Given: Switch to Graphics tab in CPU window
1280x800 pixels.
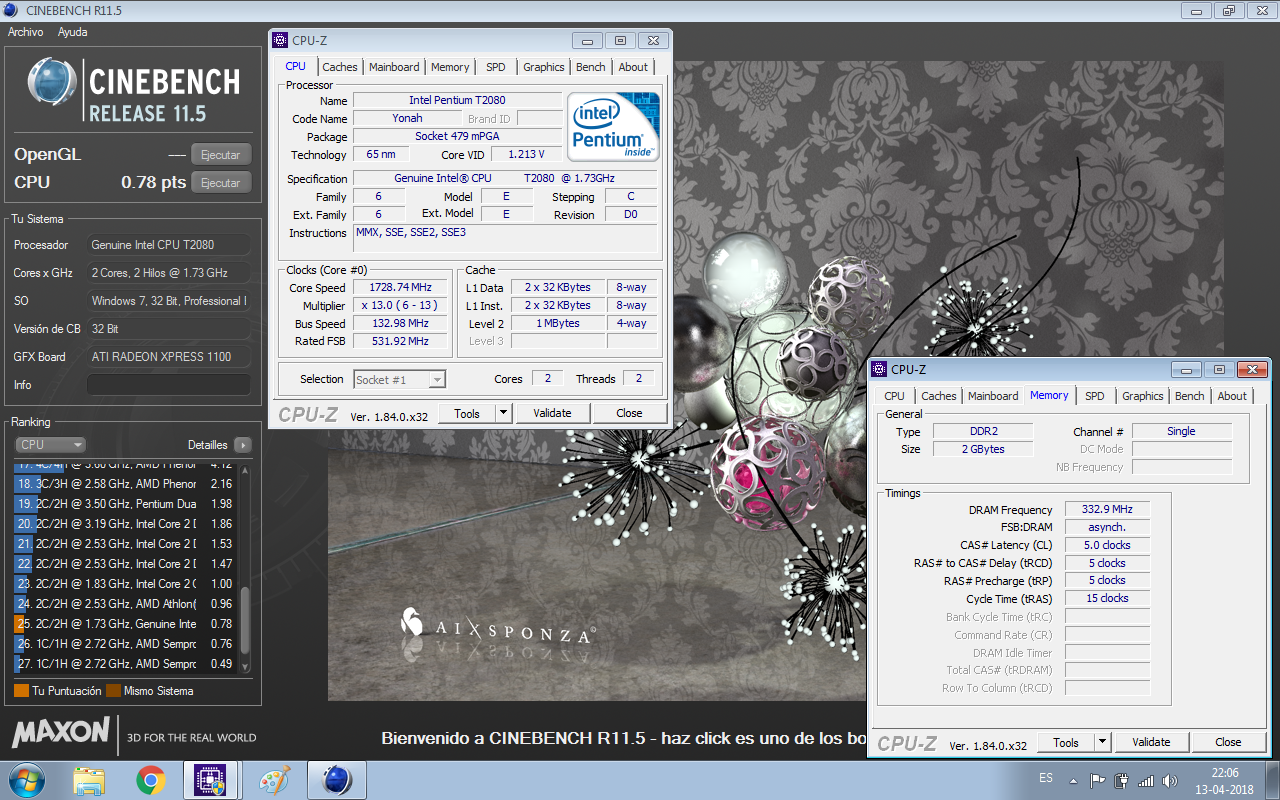Looking at the screenshot, I should click(x=544, y=67).
